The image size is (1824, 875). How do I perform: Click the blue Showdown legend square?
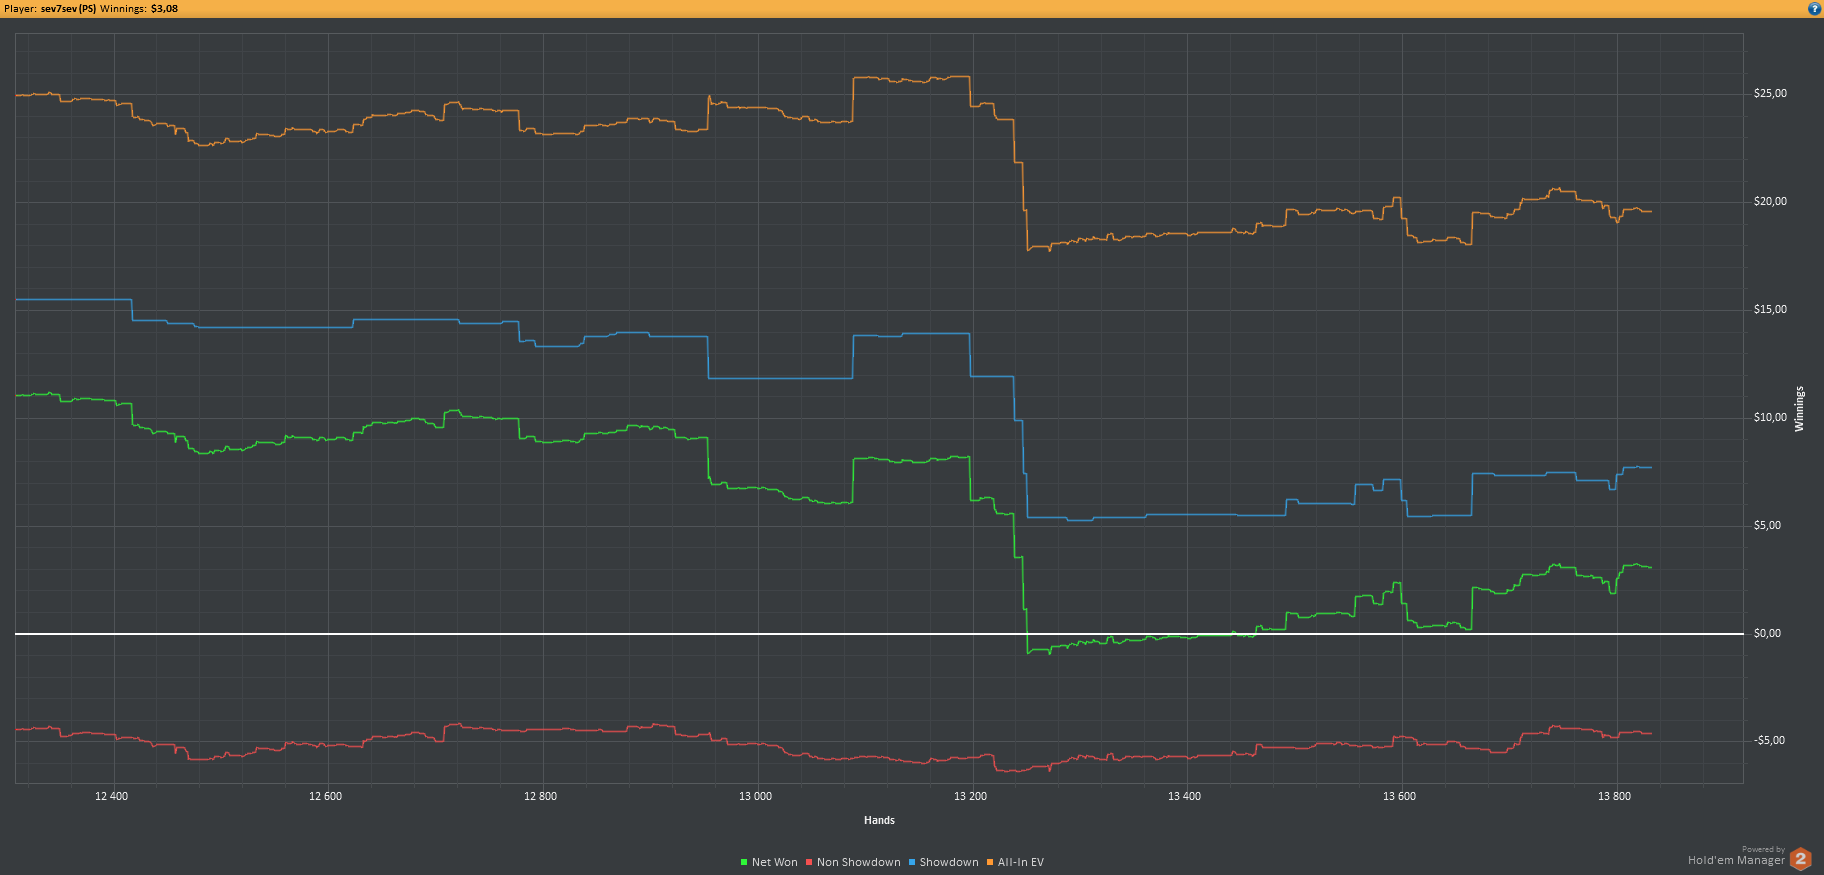[912, 862]
